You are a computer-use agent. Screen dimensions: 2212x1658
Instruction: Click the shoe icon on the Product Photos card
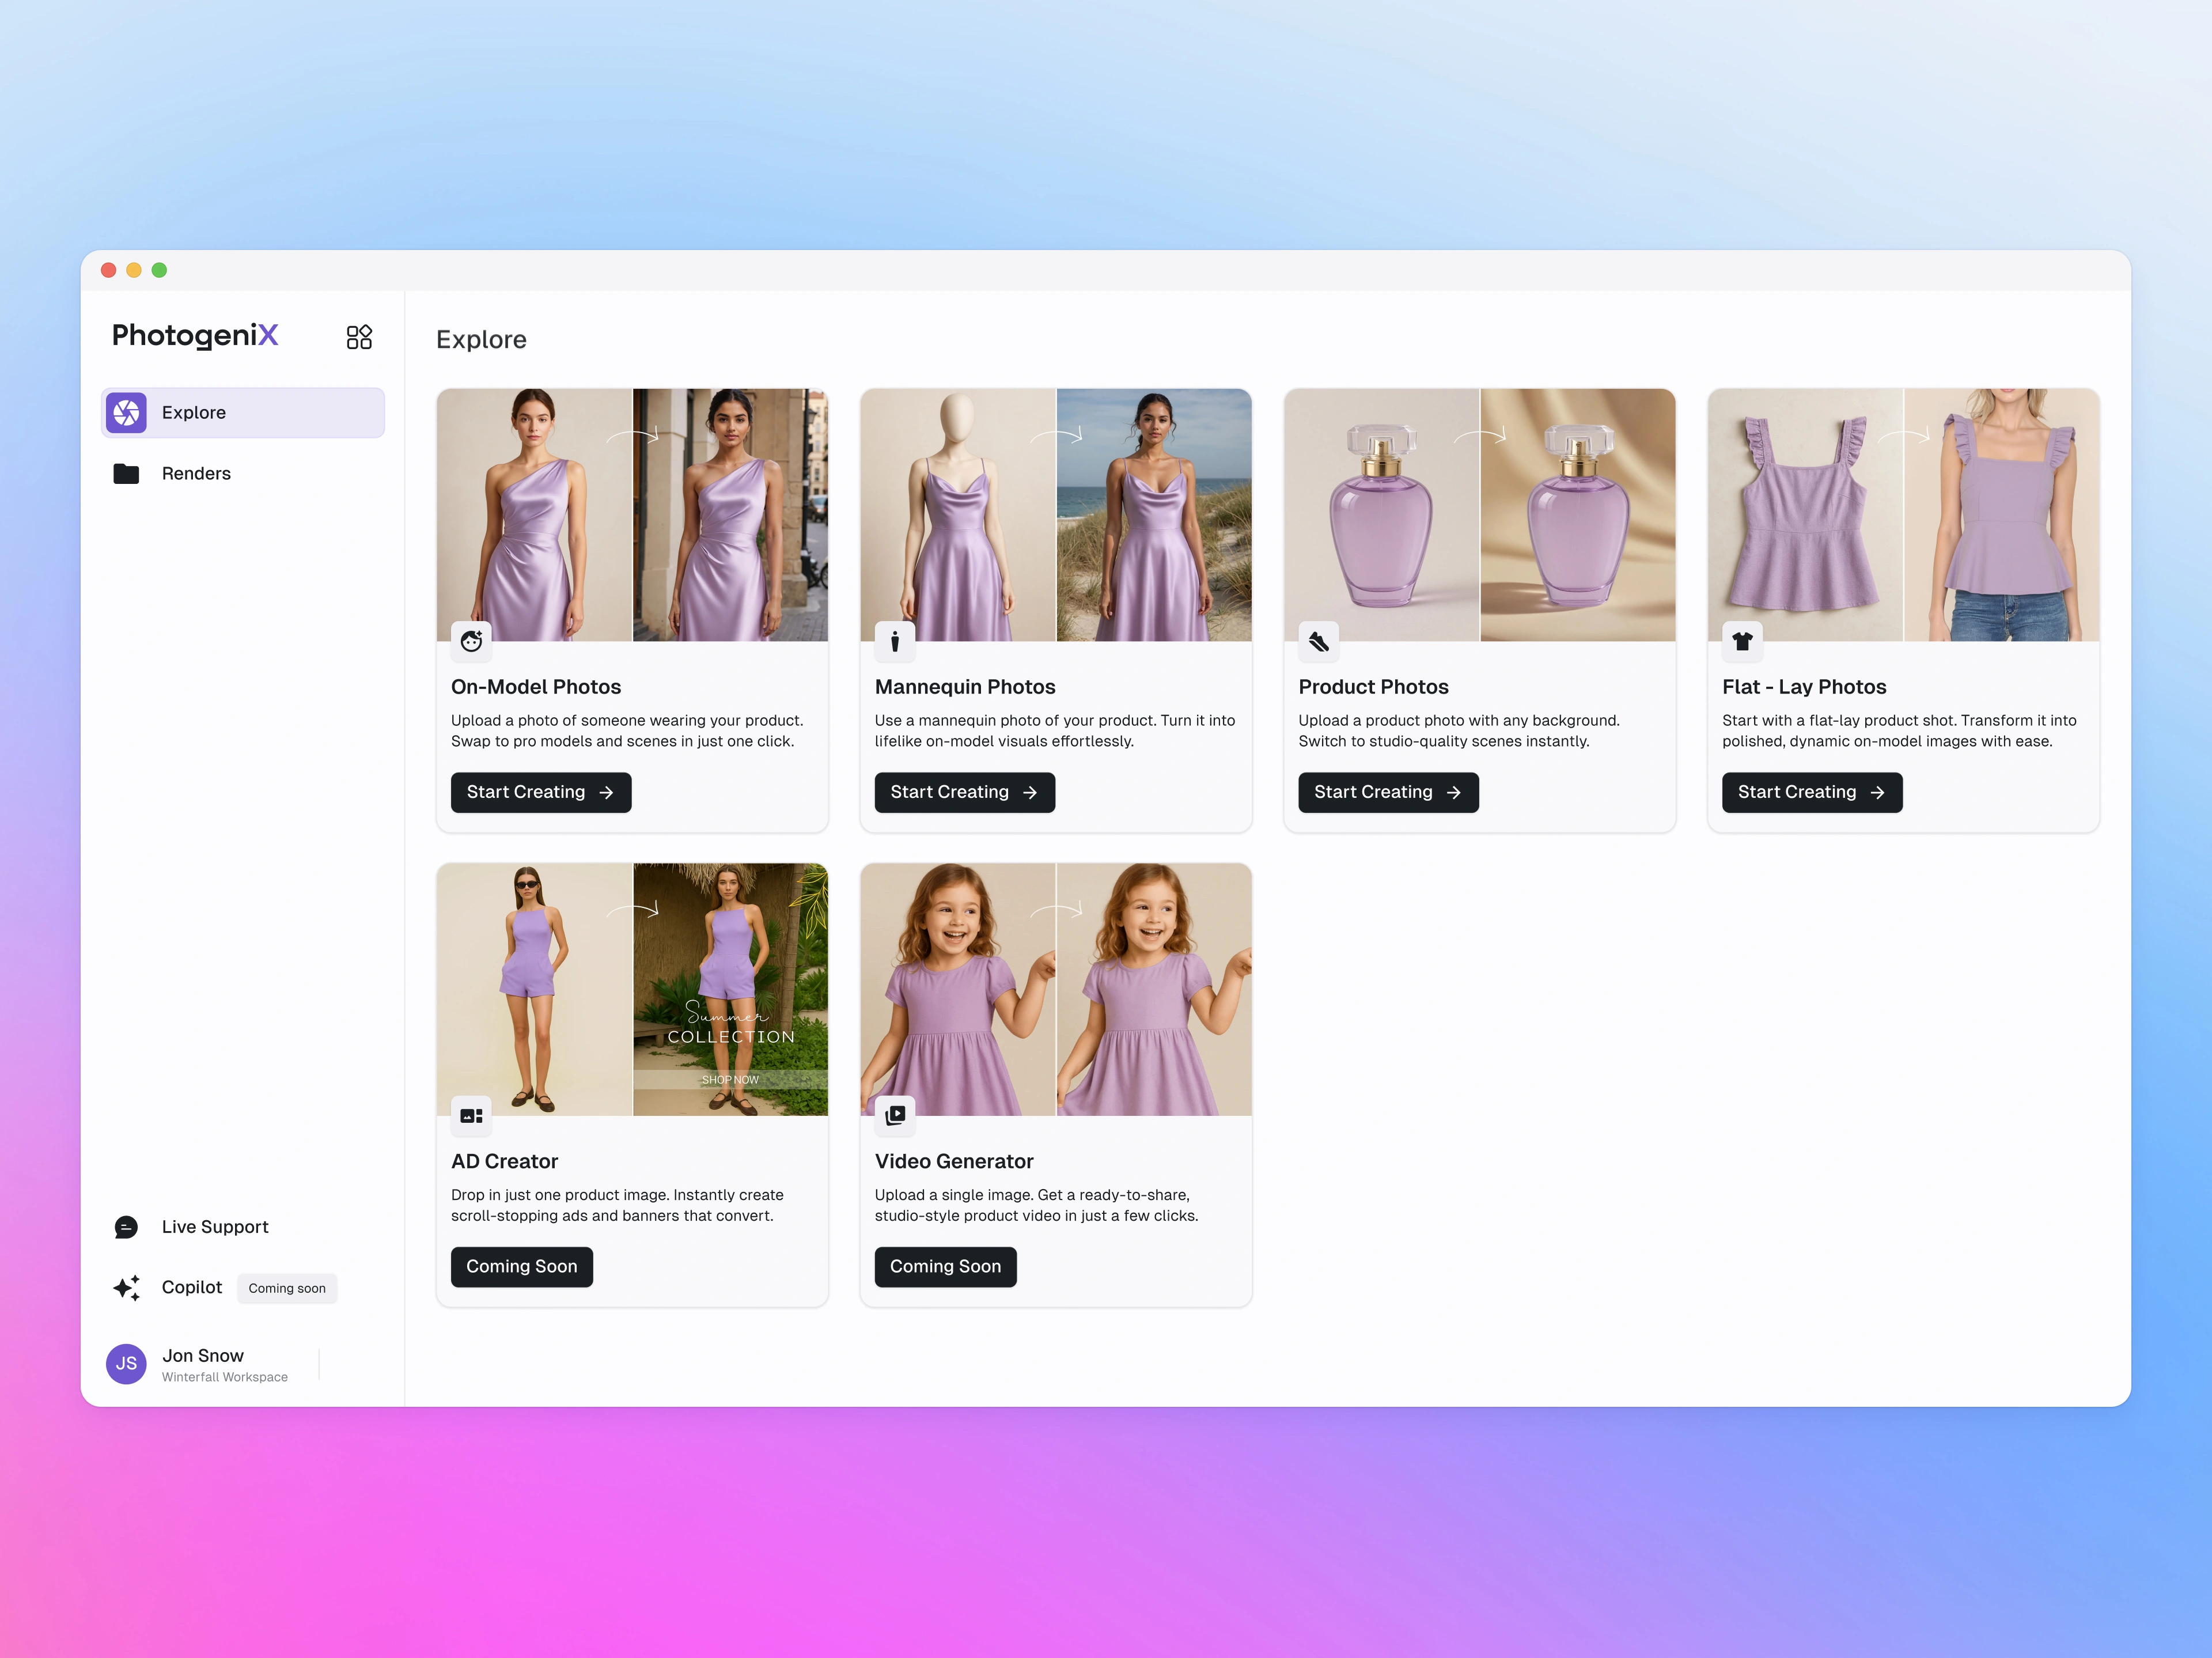[x=1318, y=641]
